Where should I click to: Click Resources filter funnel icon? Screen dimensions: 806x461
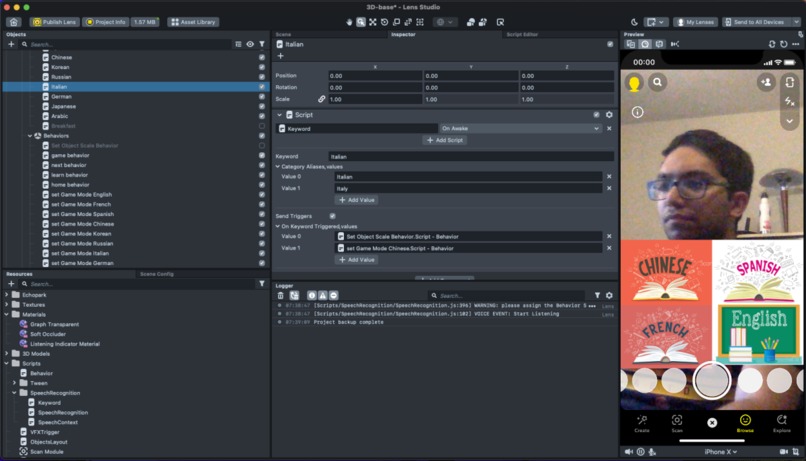(x=262, y=284)
